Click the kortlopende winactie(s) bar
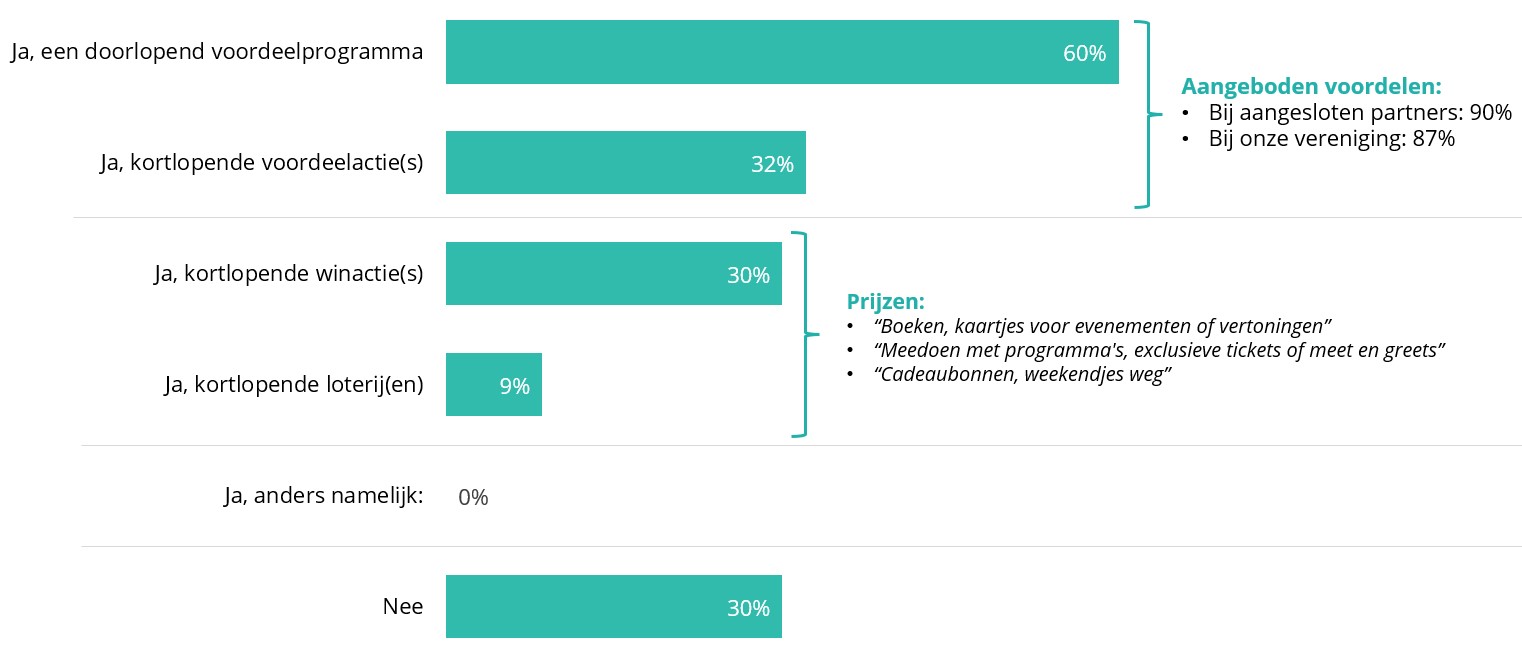The image size is (1522, 650). pyautogui.click(x=612, y=273)
